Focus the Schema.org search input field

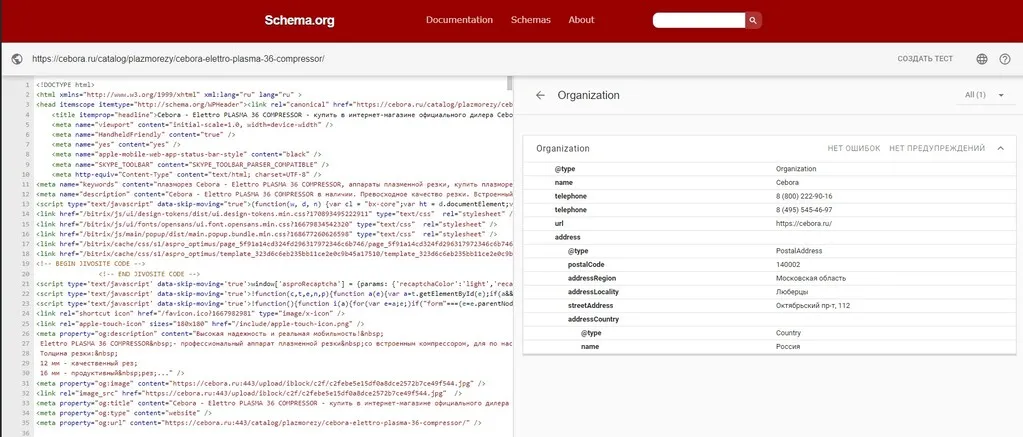(699, 20)
